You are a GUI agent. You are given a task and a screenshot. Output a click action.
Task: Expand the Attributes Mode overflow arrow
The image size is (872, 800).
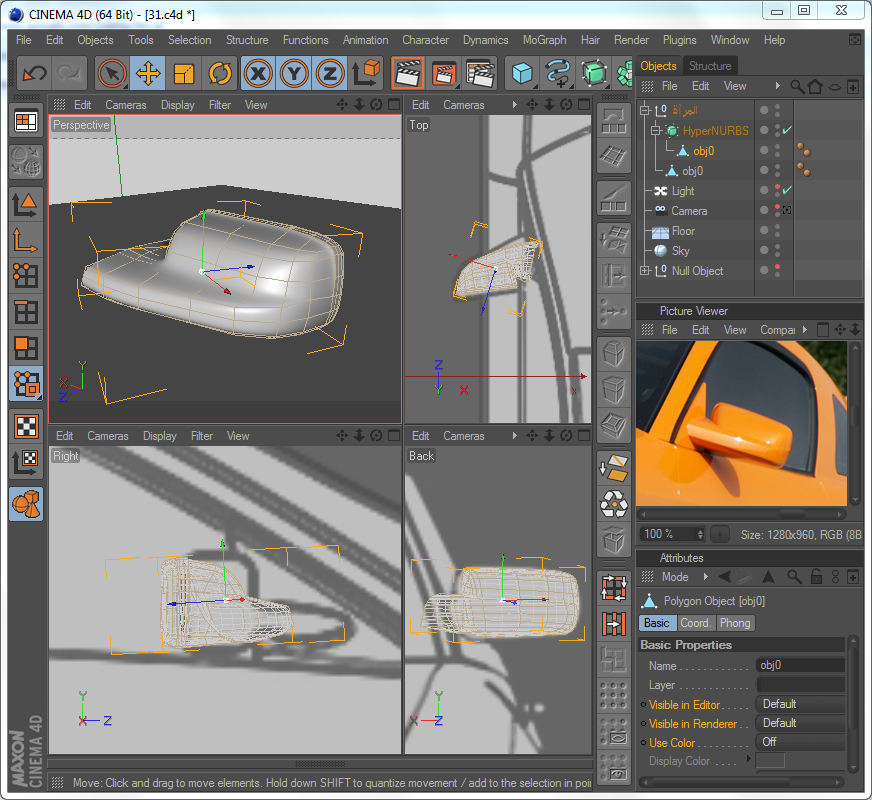tap(706, 577)
